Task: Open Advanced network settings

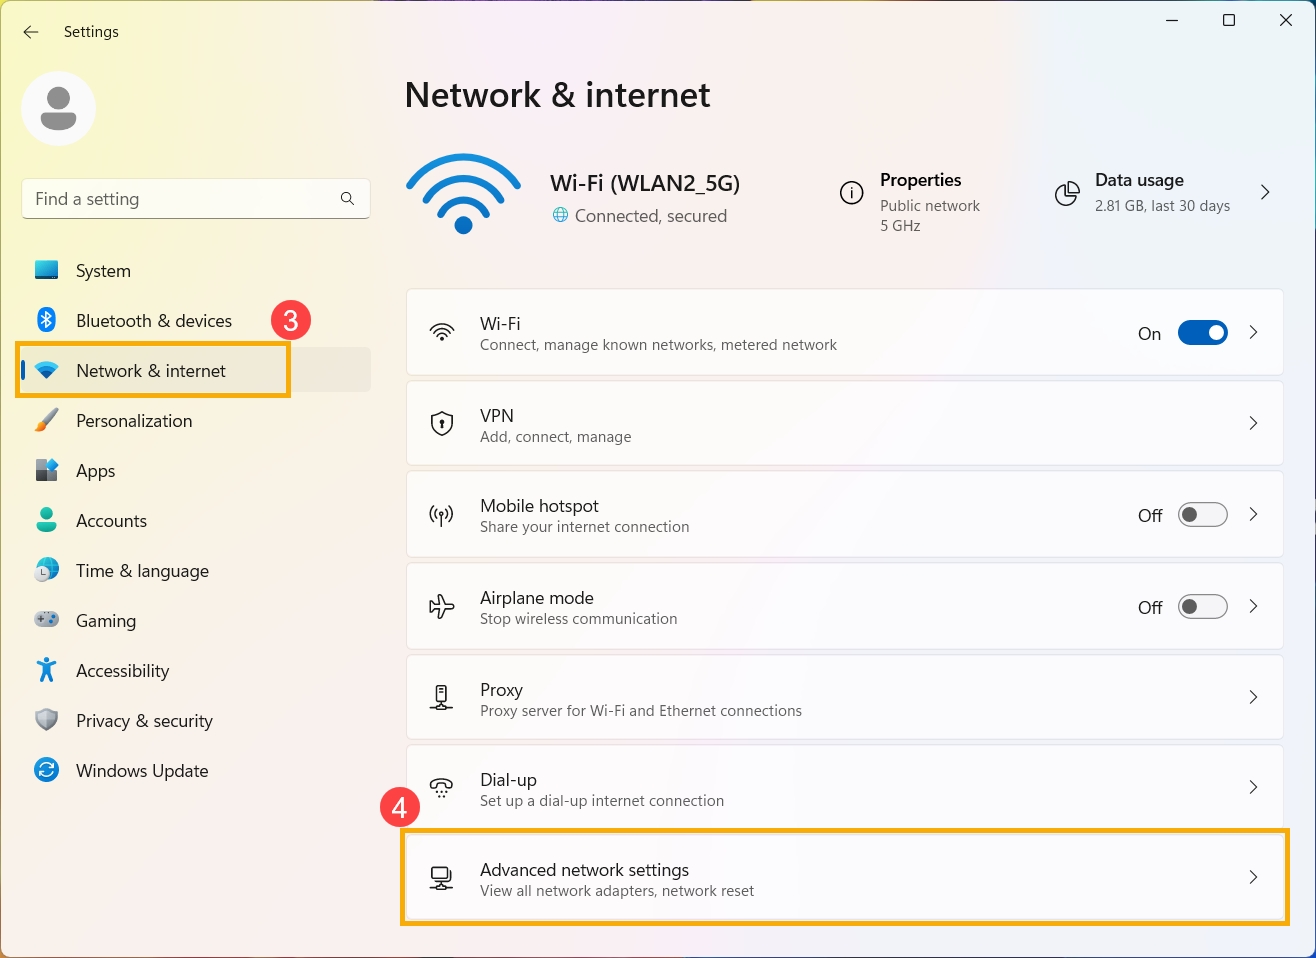Action: [x=844, y=878]
